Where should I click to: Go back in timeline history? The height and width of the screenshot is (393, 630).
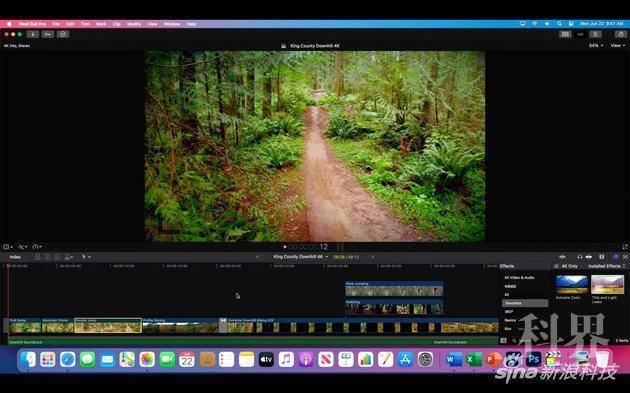(257, 257)
